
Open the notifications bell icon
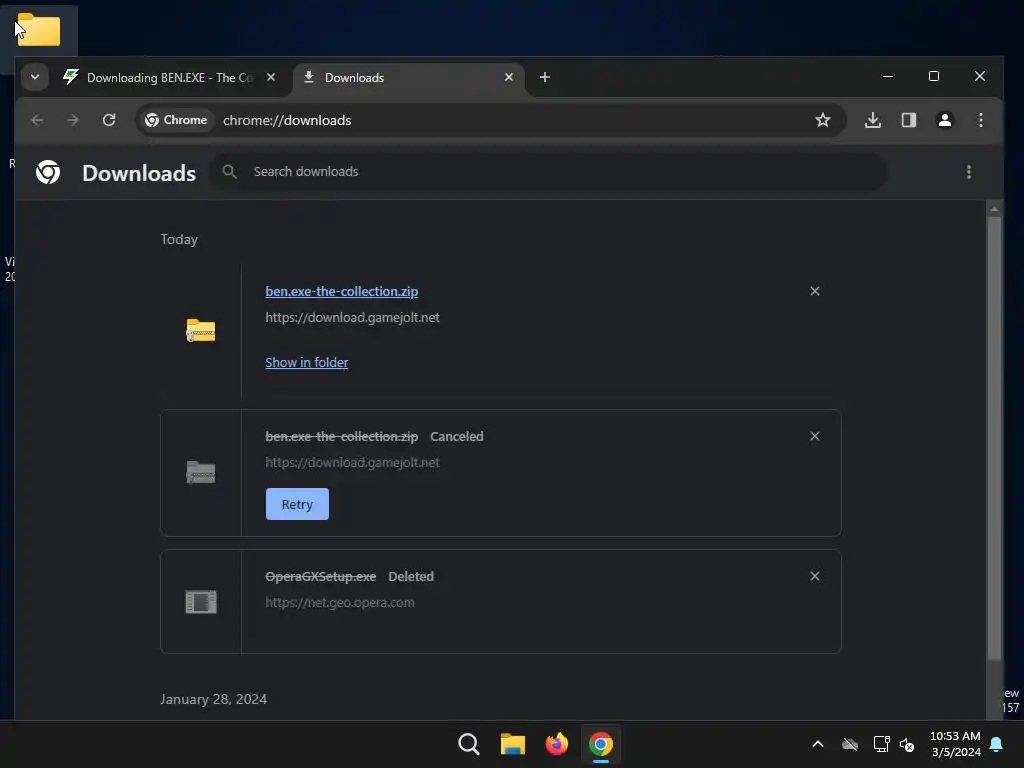(997, 744)
